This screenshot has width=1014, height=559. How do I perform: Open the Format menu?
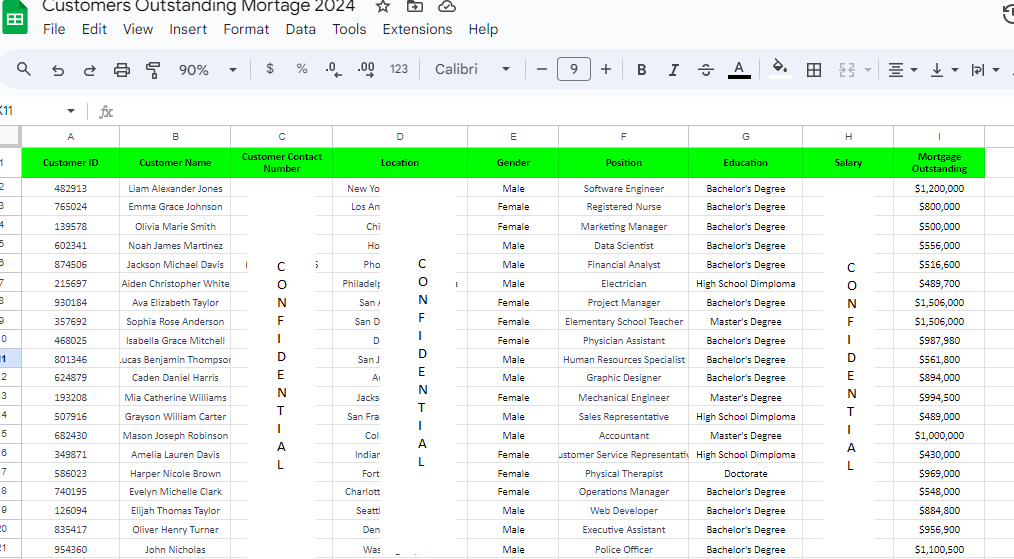246,29
